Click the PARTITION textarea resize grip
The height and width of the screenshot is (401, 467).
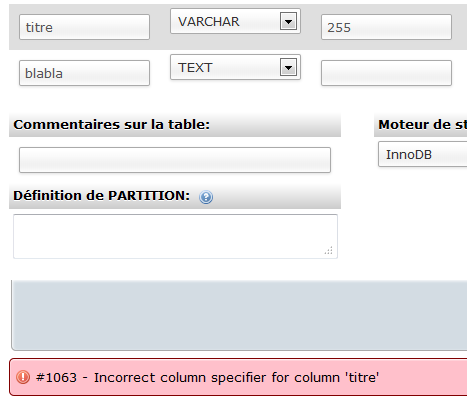coord(329,250)
